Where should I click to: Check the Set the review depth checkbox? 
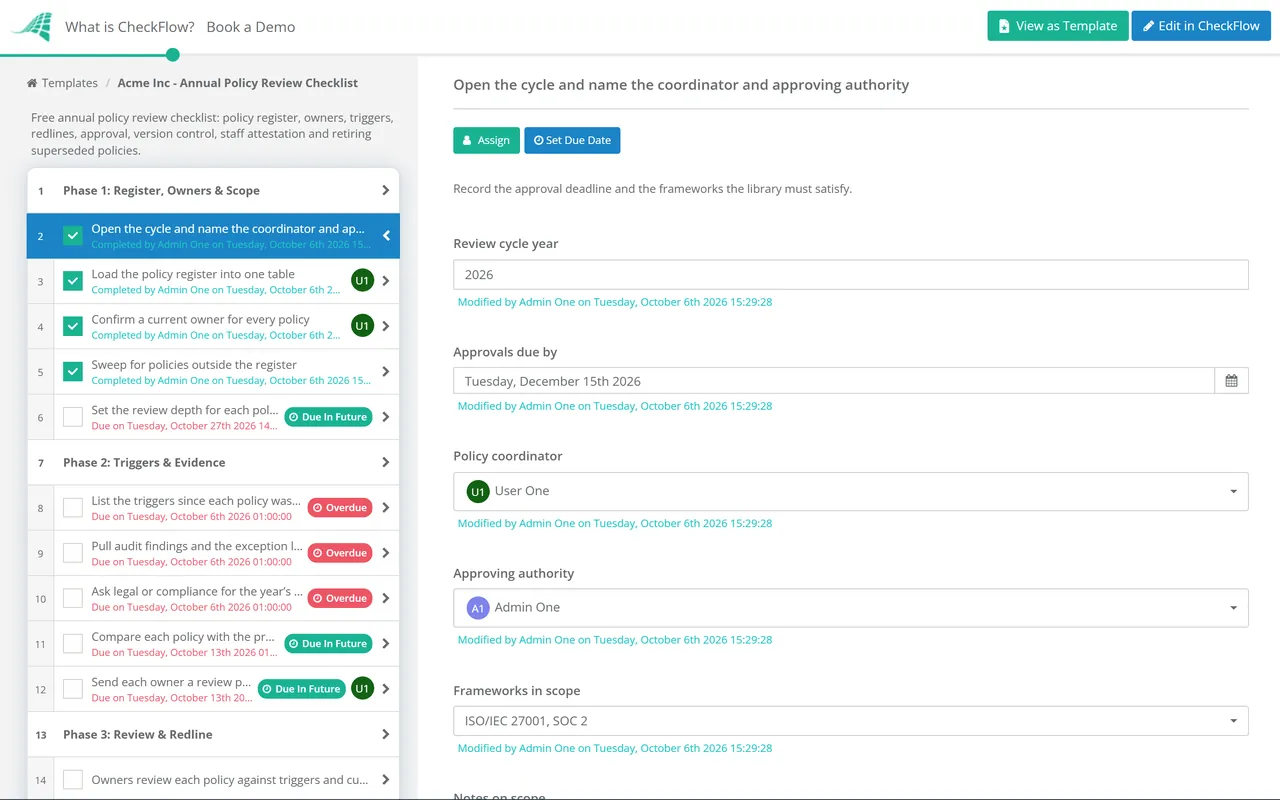(73, 417)
